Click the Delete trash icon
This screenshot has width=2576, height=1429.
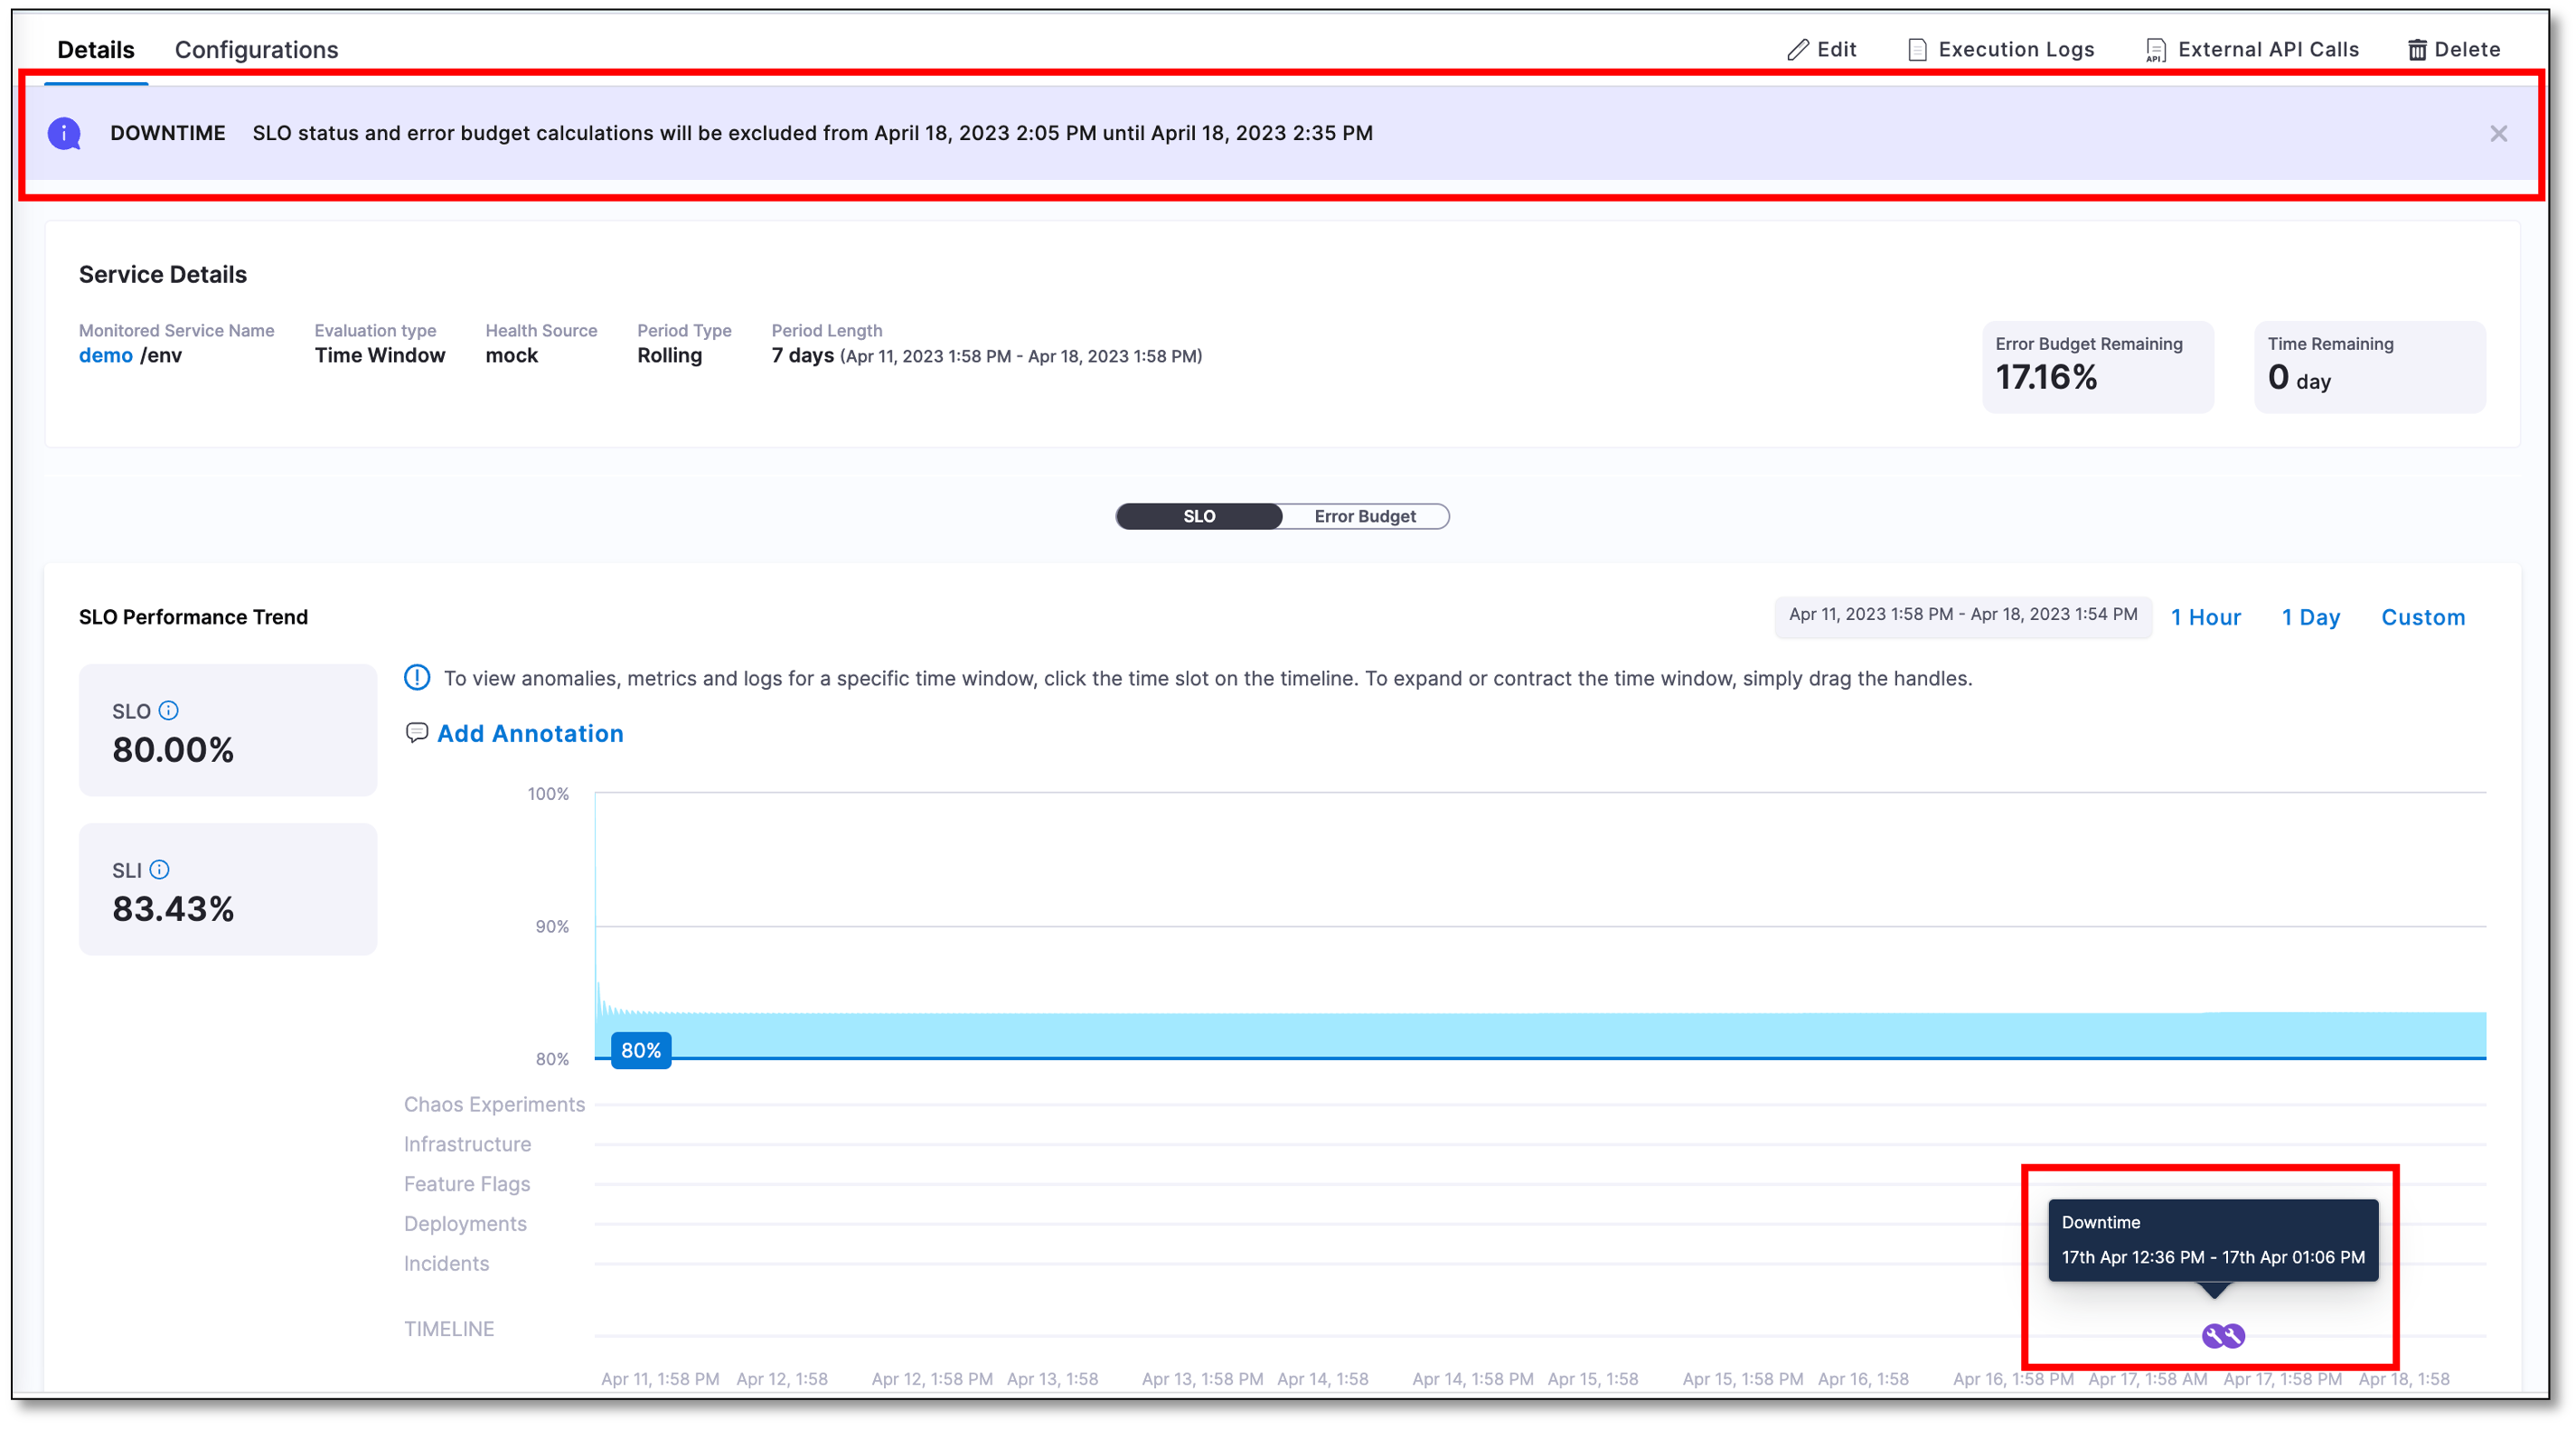click(2416, 50)
